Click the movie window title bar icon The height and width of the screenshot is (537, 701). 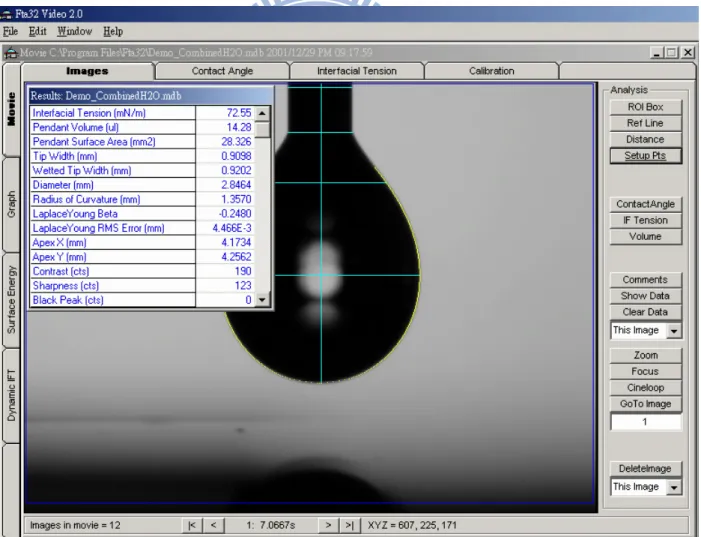tap(10, 53)
